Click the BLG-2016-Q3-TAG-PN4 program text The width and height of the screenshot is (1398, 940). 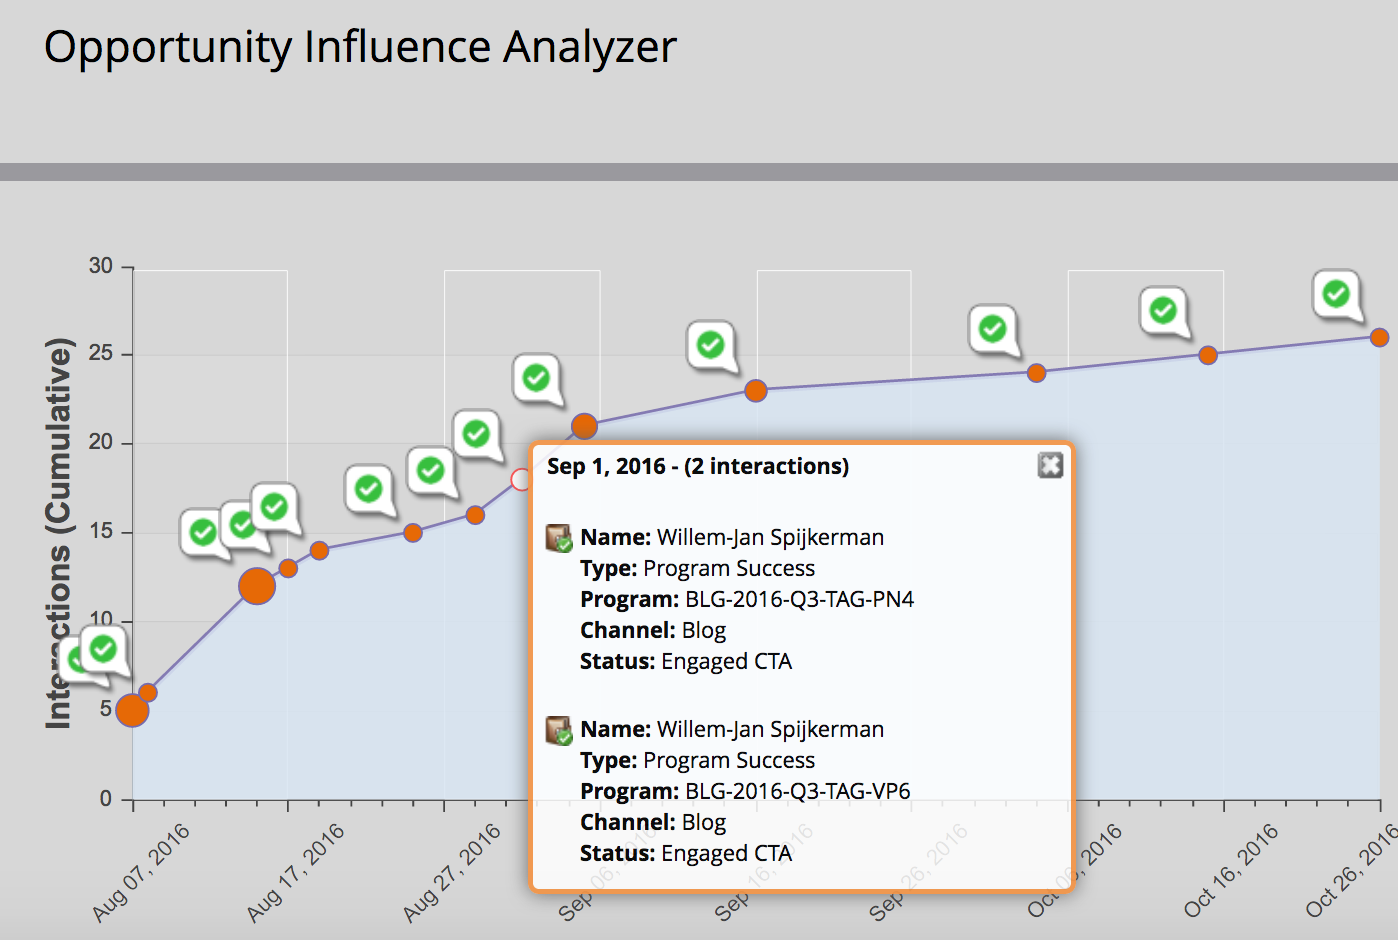tap(798, 599)
